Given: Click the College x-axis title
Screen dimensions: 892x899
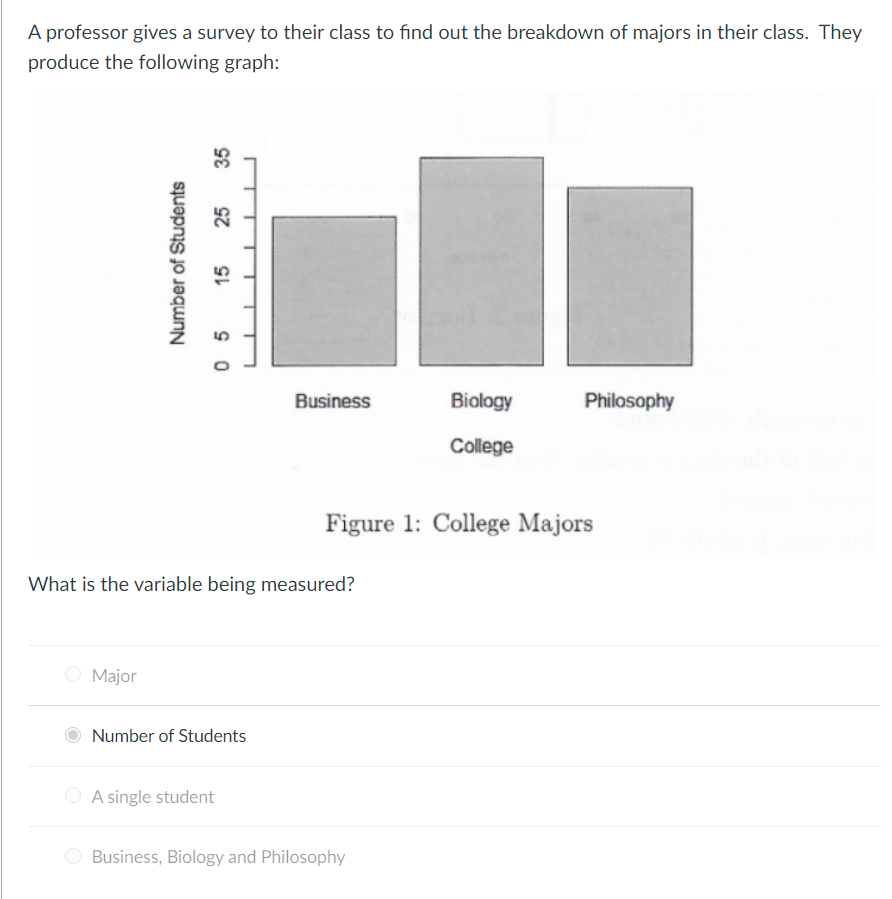Looking at the screenshot, I should pos(481,446).
